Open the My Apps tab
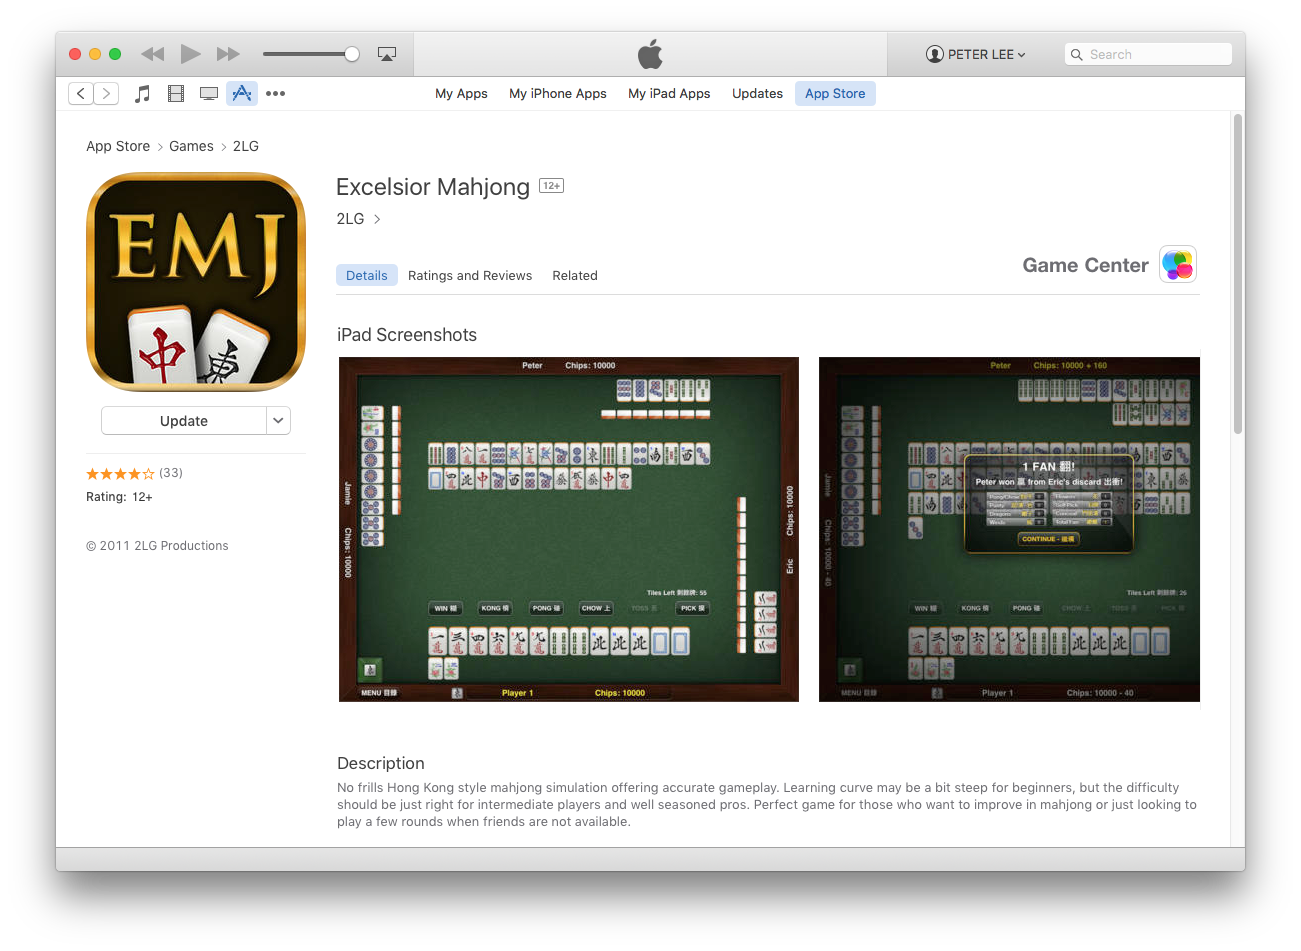1301x951 pixels. 461,93
